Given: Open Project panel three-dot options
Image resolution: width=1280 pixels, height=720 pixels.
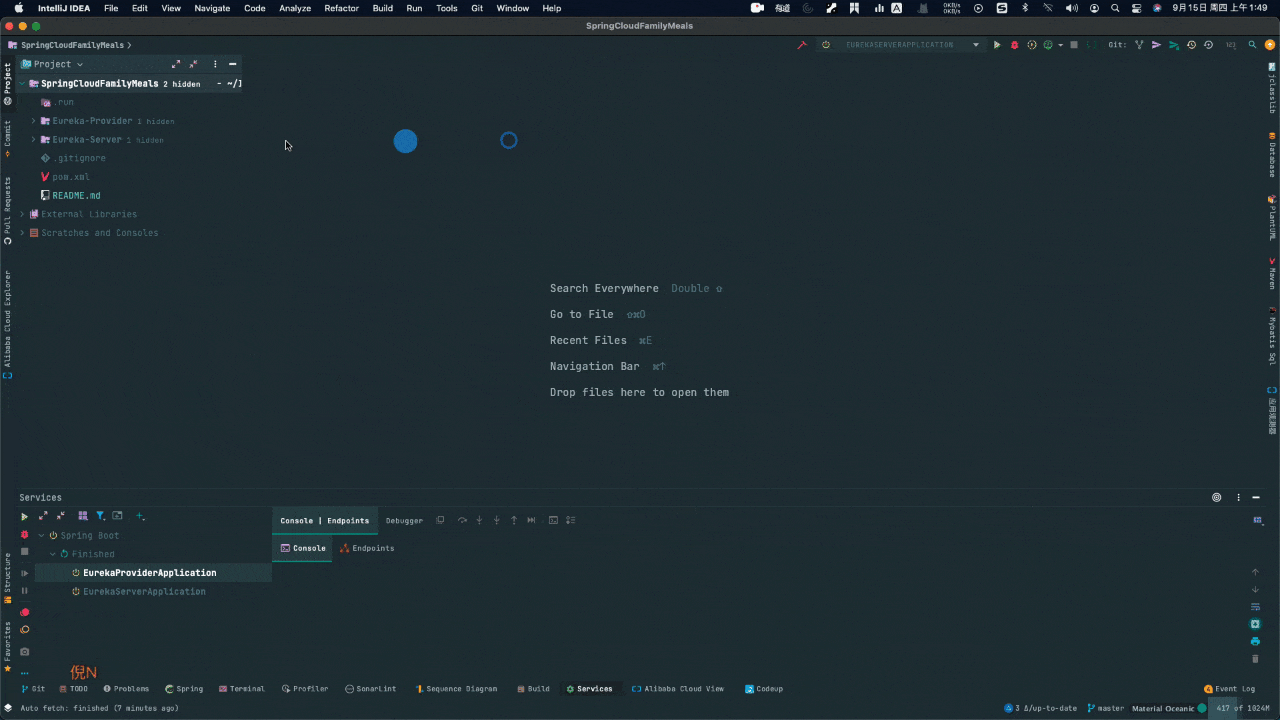Looking at the screenshot, I should tap(215, 64).
